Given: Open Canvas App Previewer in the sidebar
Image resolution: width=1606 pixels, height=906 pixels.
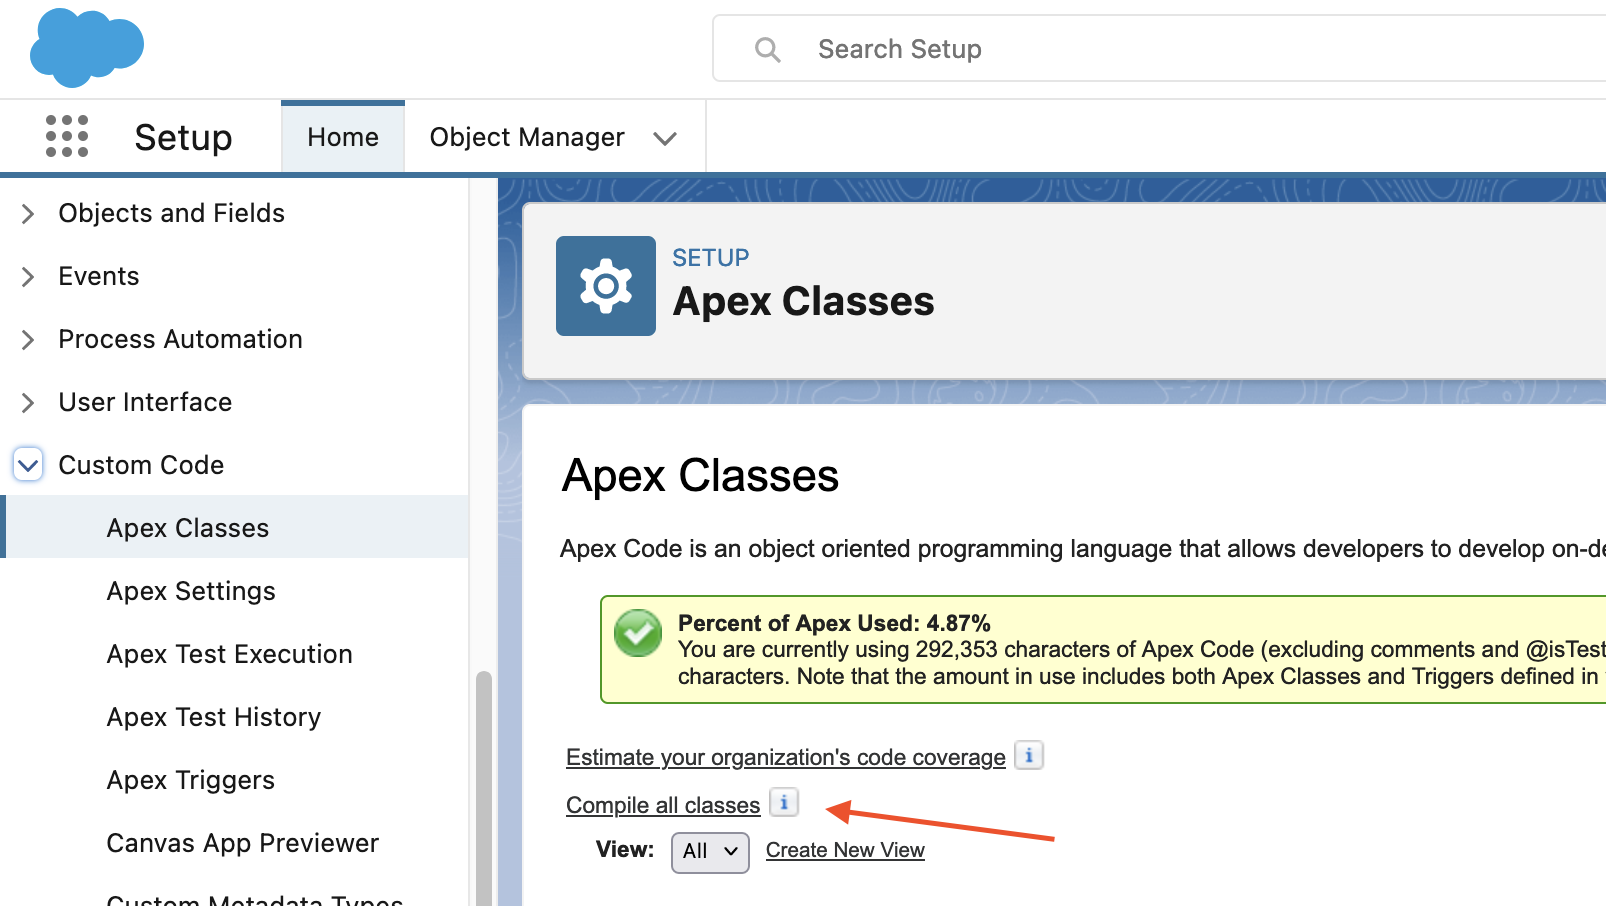Looking at the screenshot, I should [243, 843].
